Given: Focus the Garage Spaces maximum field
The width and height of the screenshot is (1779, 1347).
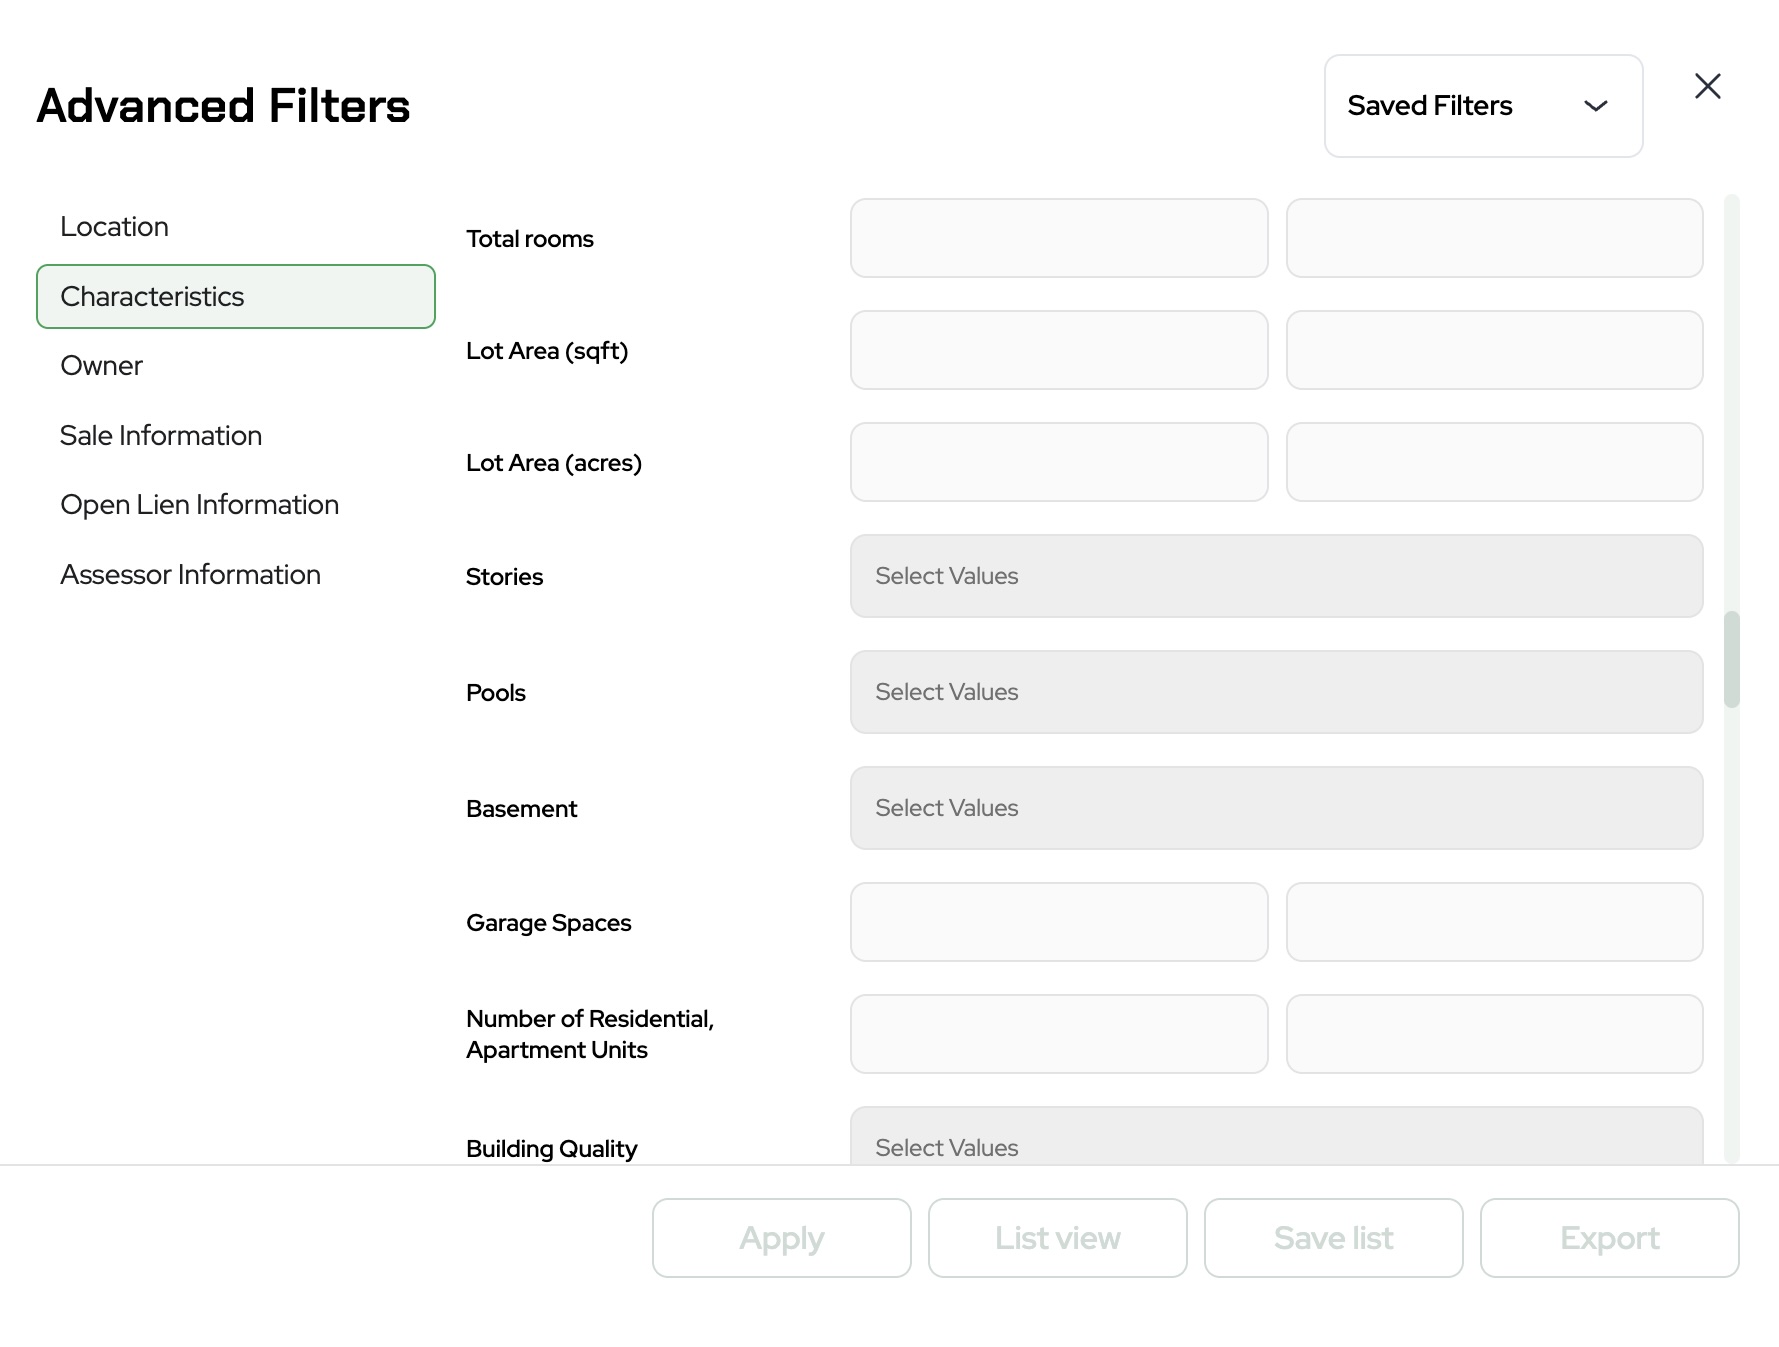Looking at the screenshot, I should coord(1494,922).
